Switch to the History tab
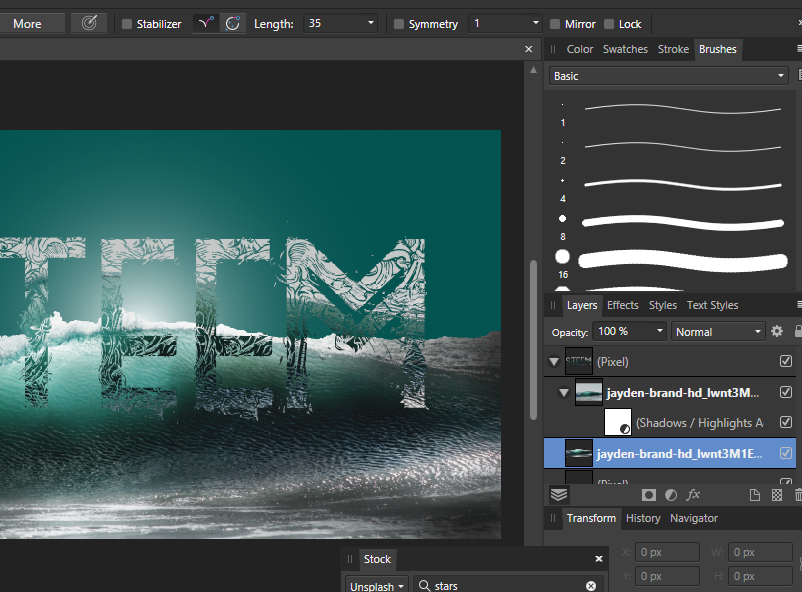Image resolution: width=802 pixels, height=592 pixels. pos(643,518)
